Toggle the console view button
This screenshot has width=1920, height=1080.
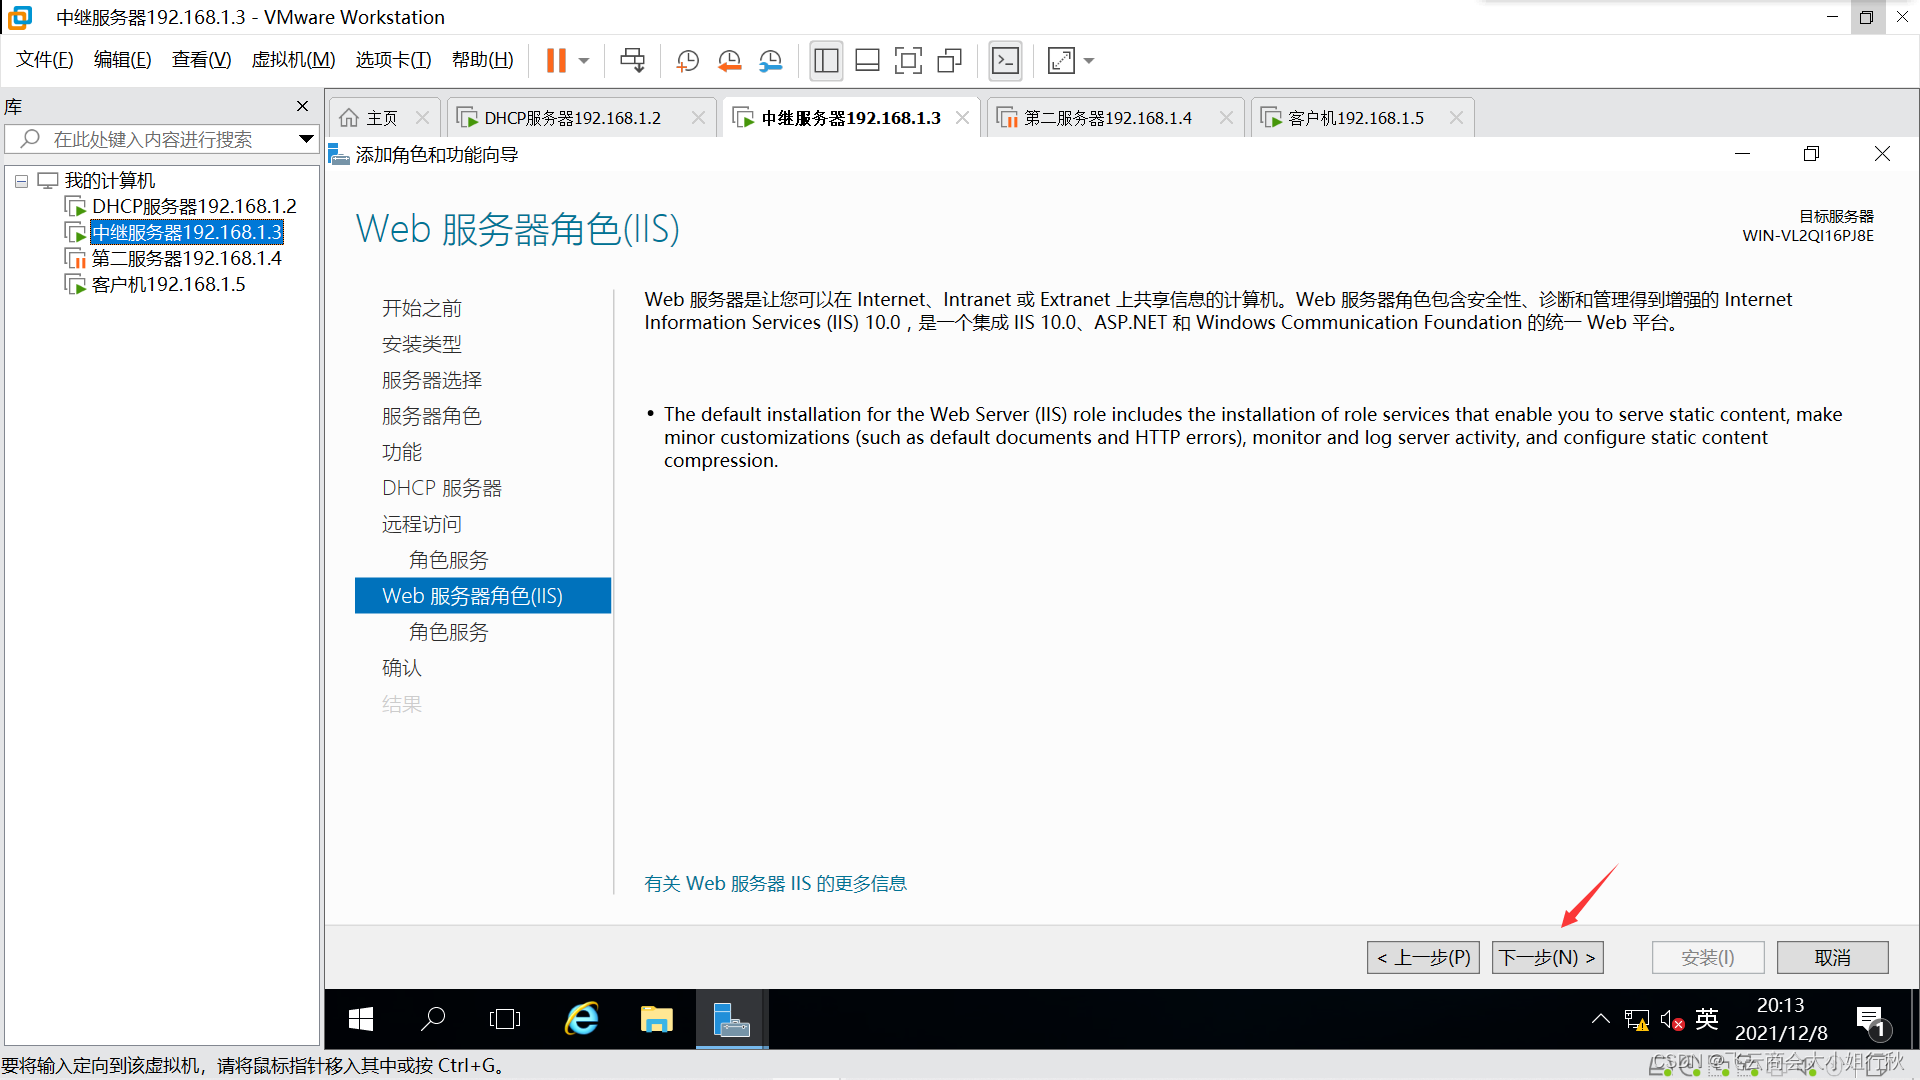click(1005, 61)
